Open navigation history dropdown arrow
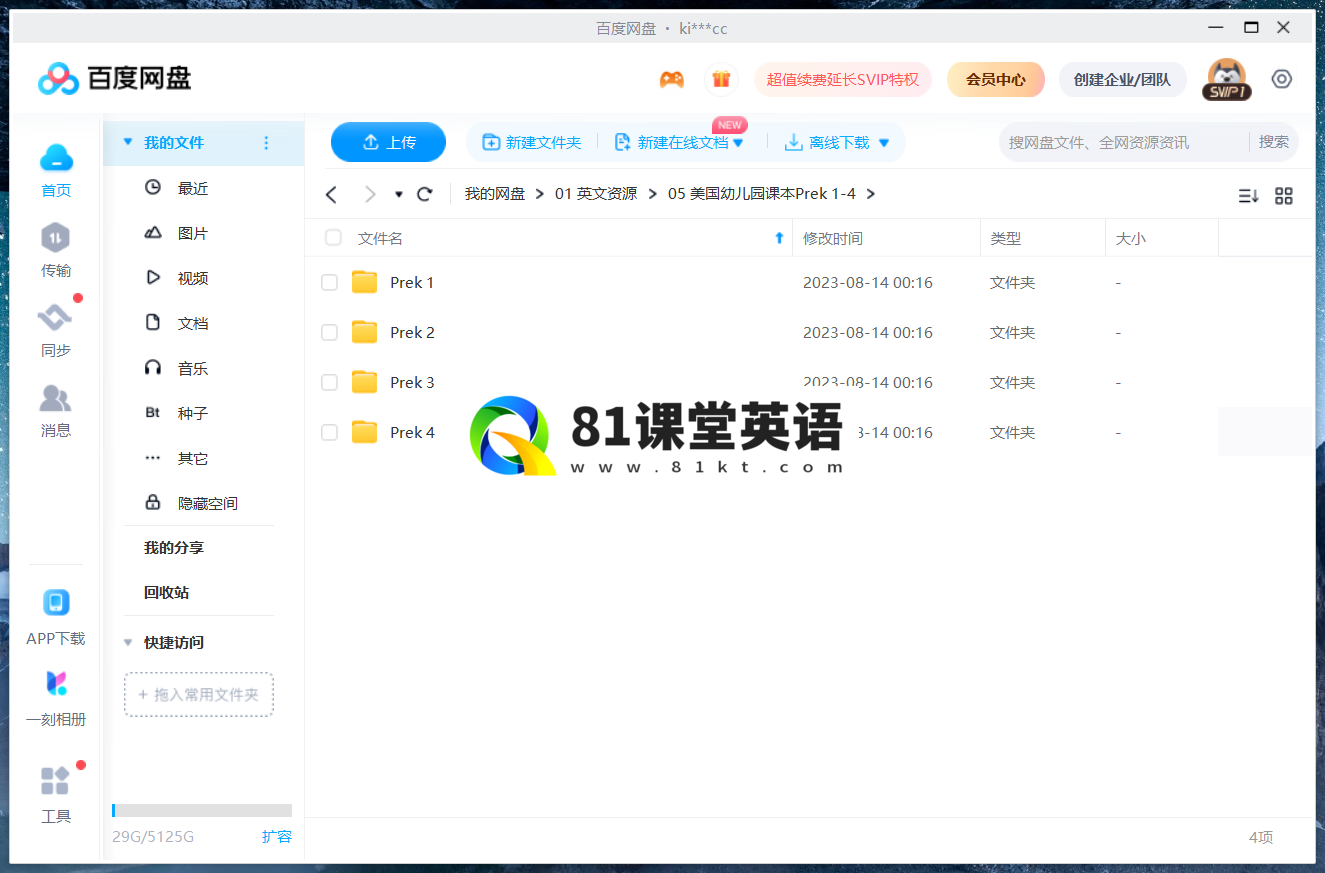 399,194
